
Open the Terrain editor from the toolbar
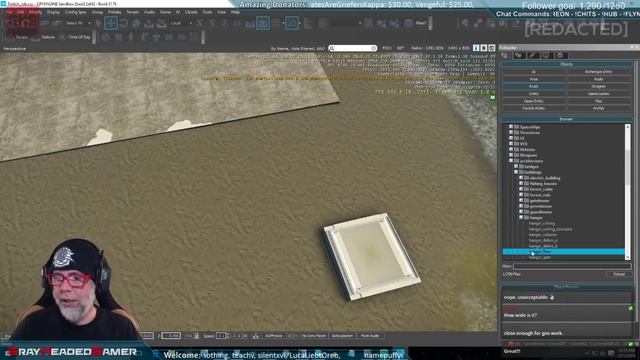[18, 37]
